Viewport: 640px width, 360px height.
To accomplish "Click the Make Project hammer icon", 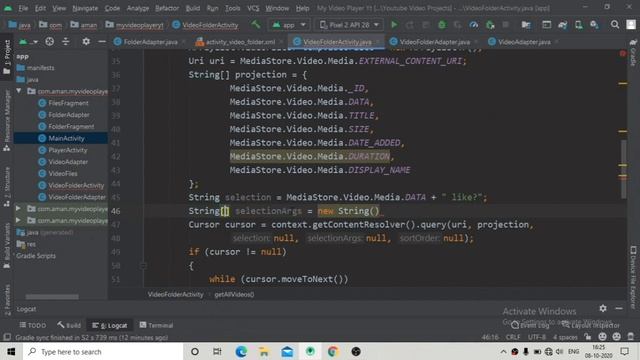I will [256, 25].
